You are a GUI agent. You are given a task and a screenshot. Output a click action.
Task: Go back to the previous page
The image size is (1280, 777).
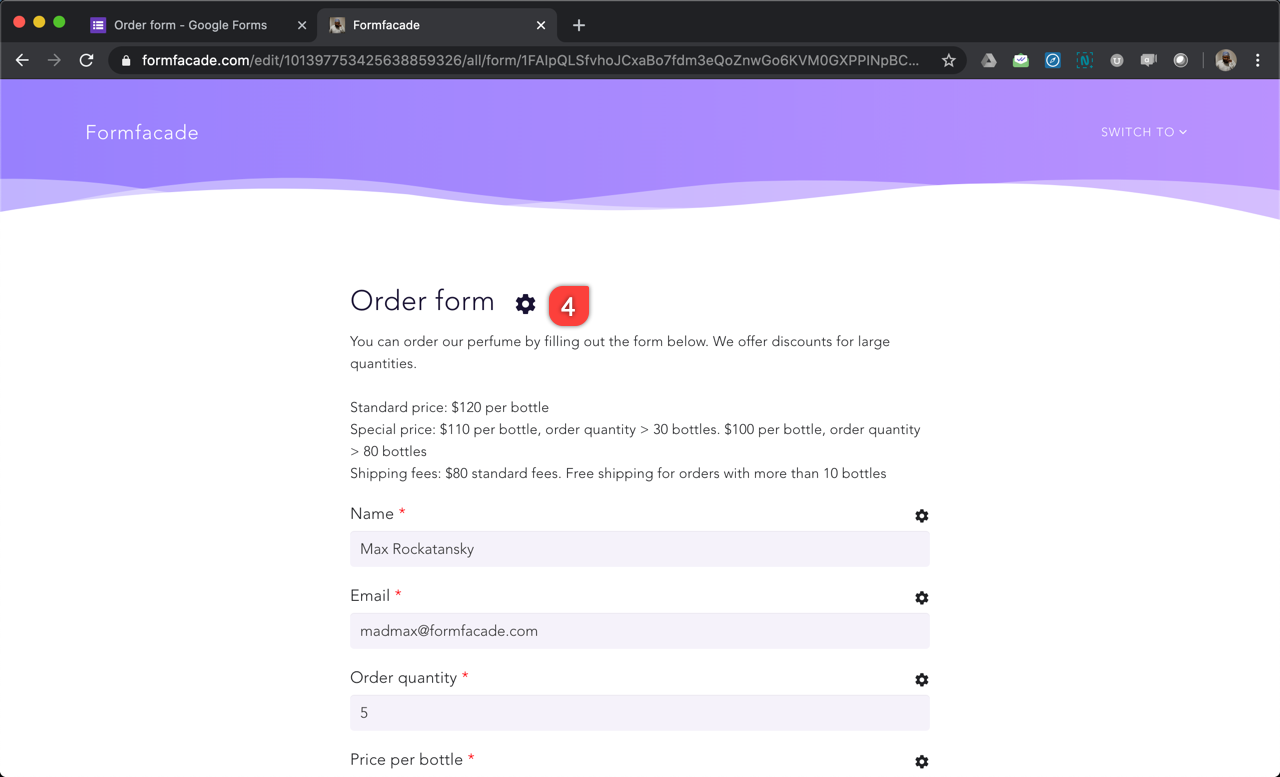(x=22, y=60)
